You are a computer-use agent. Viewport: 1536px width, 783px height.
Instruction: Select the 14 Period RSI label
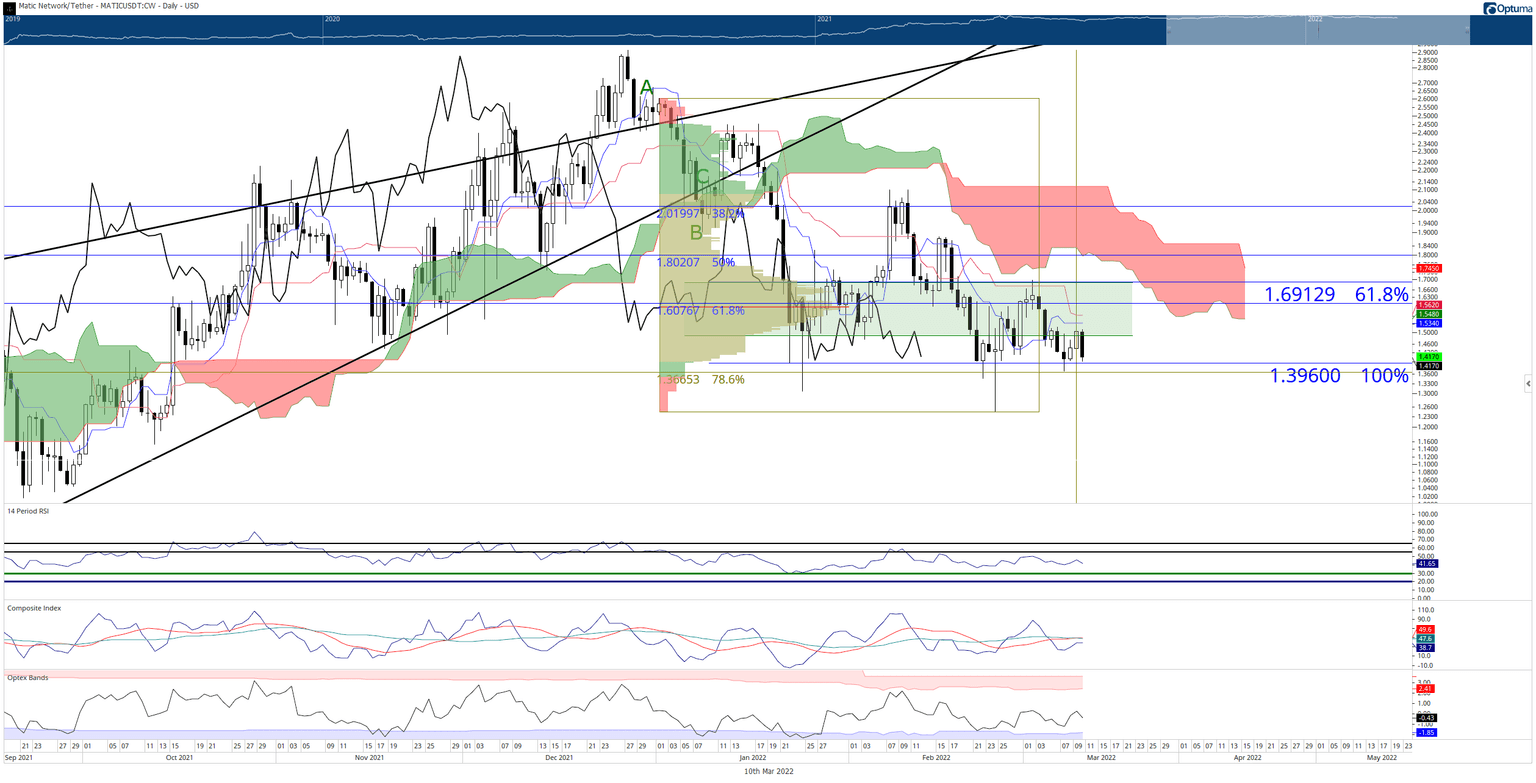28,511
